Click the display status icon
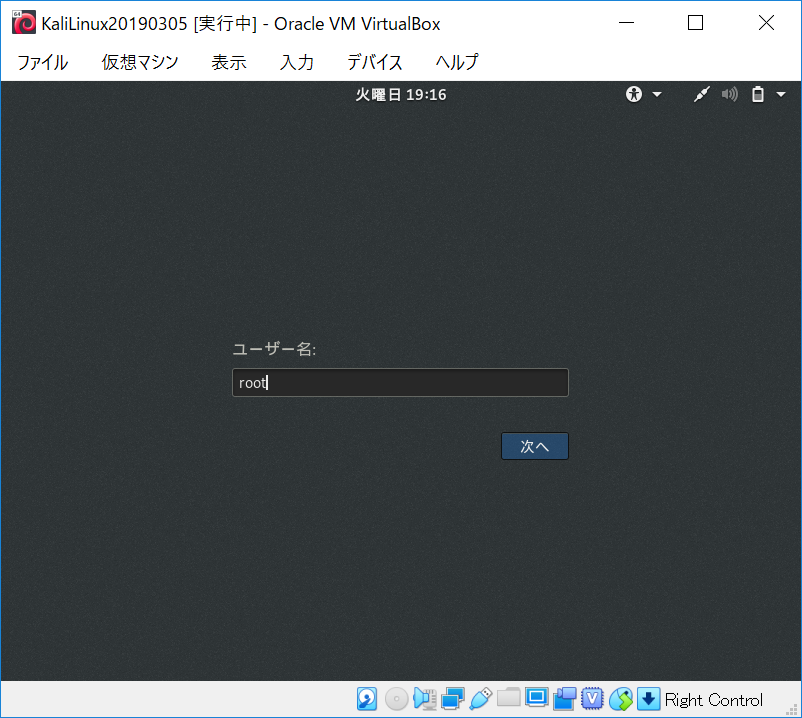The width and height of the screenshot is (802, 718). (x=537, y=698)
